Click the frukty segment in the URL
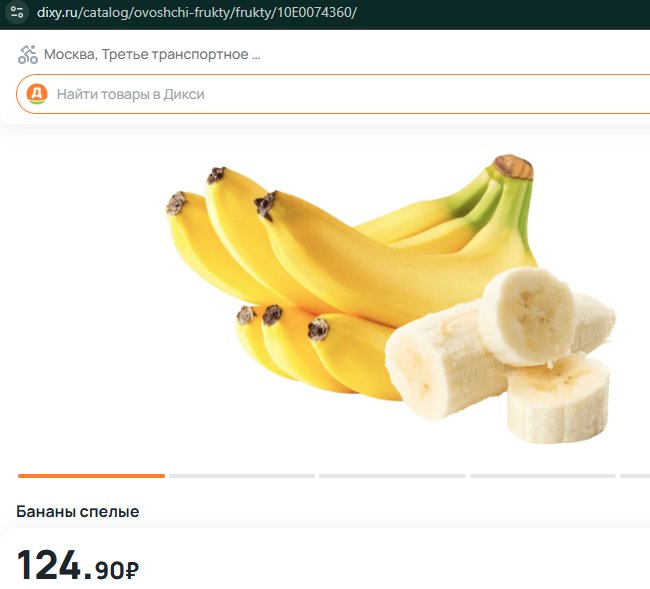This screenshot has height=589, width=650. 253,12
